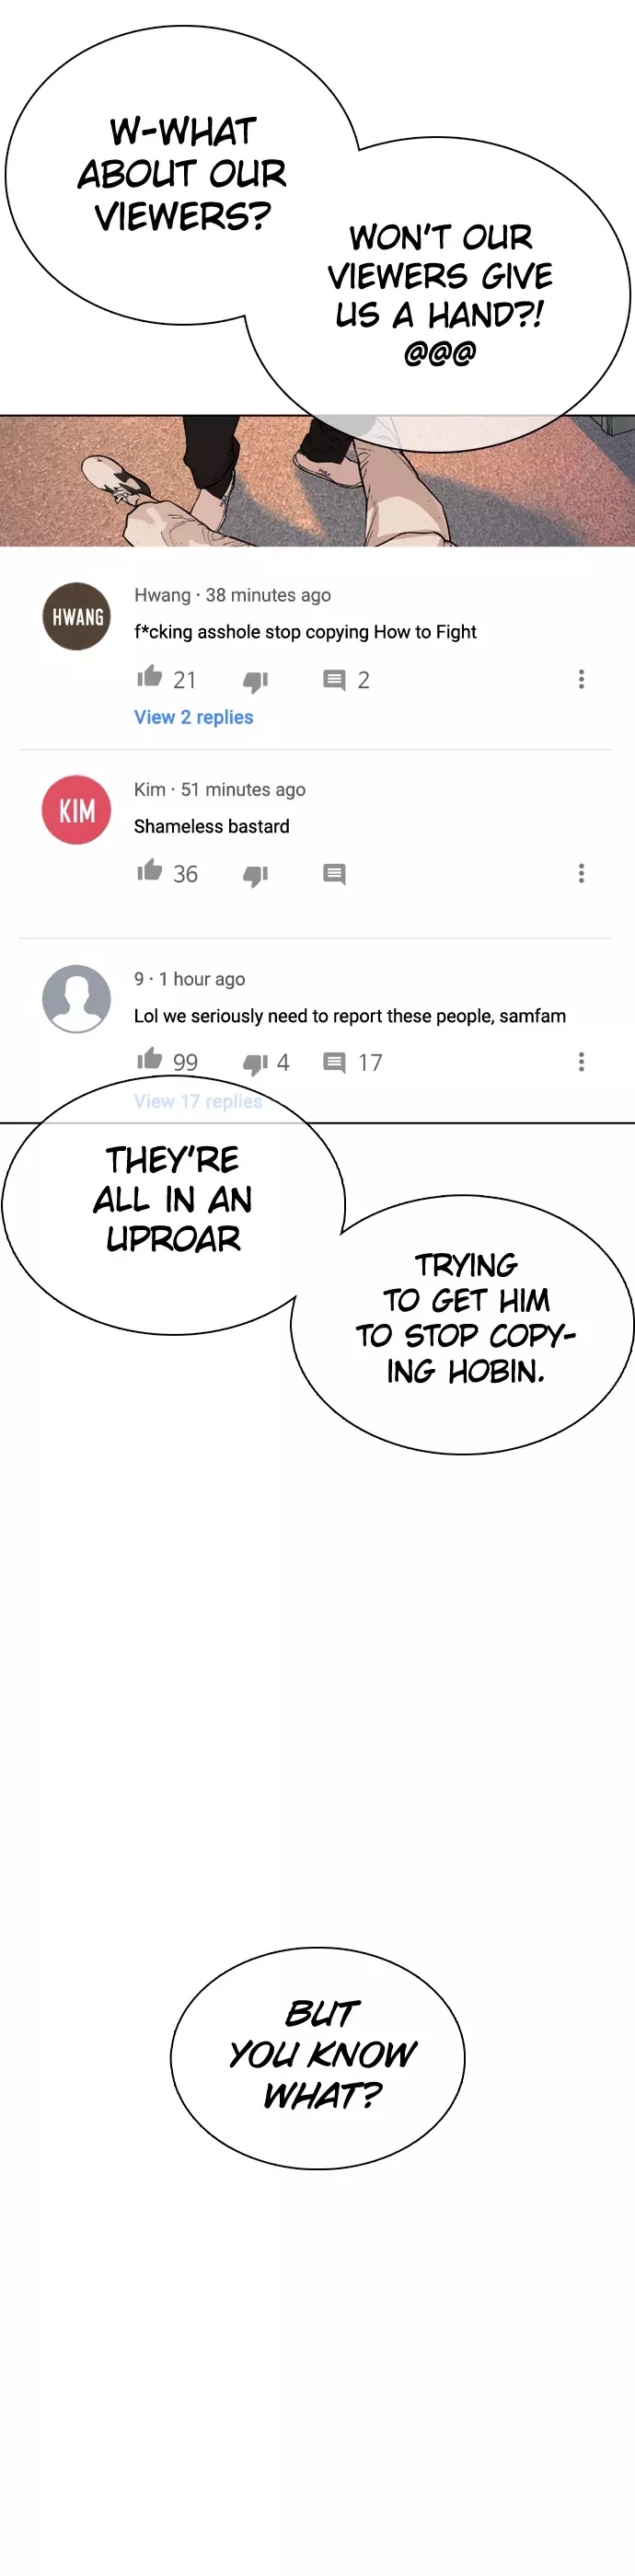Click the gray default user avatar

[77, 999]
